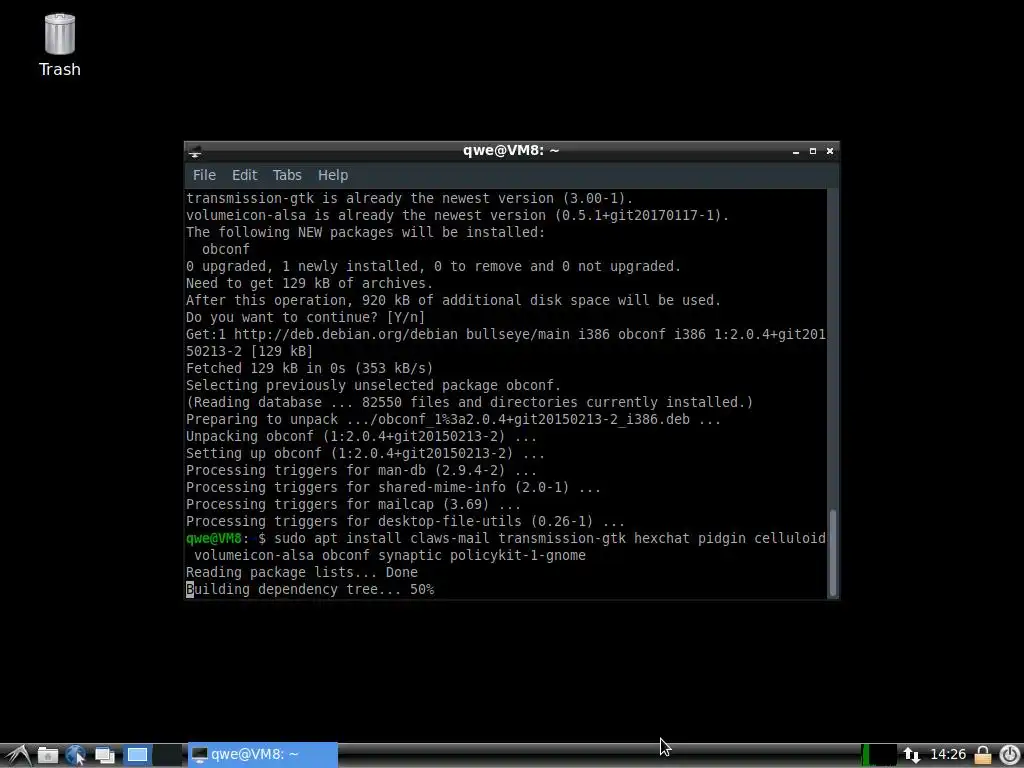1024x768 pixels.
Task: Open the LXDE start menu in the taskbar
Action: pyautogui.click(x=18, y=755)
